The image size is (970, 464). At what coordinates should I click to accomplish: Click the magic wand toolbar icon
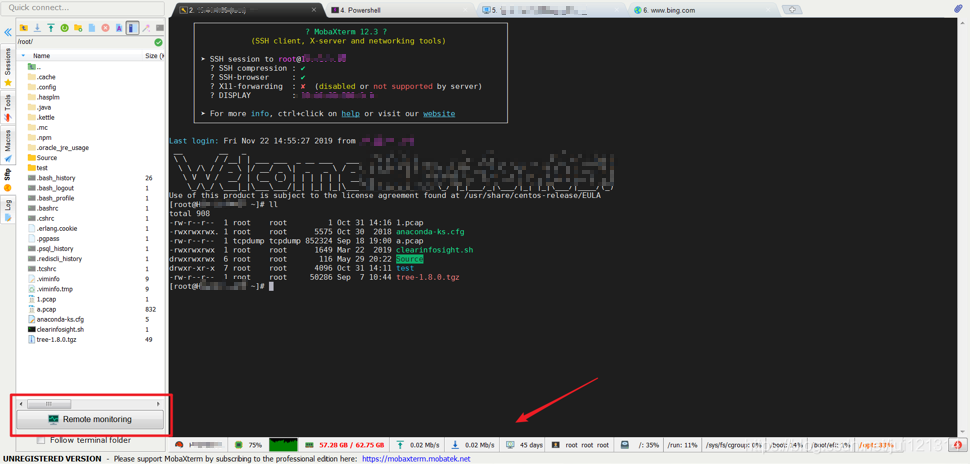point(147,28)
